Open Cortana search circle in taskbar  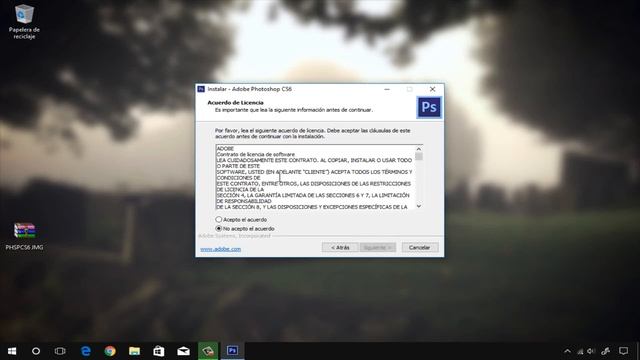[36, 351]
